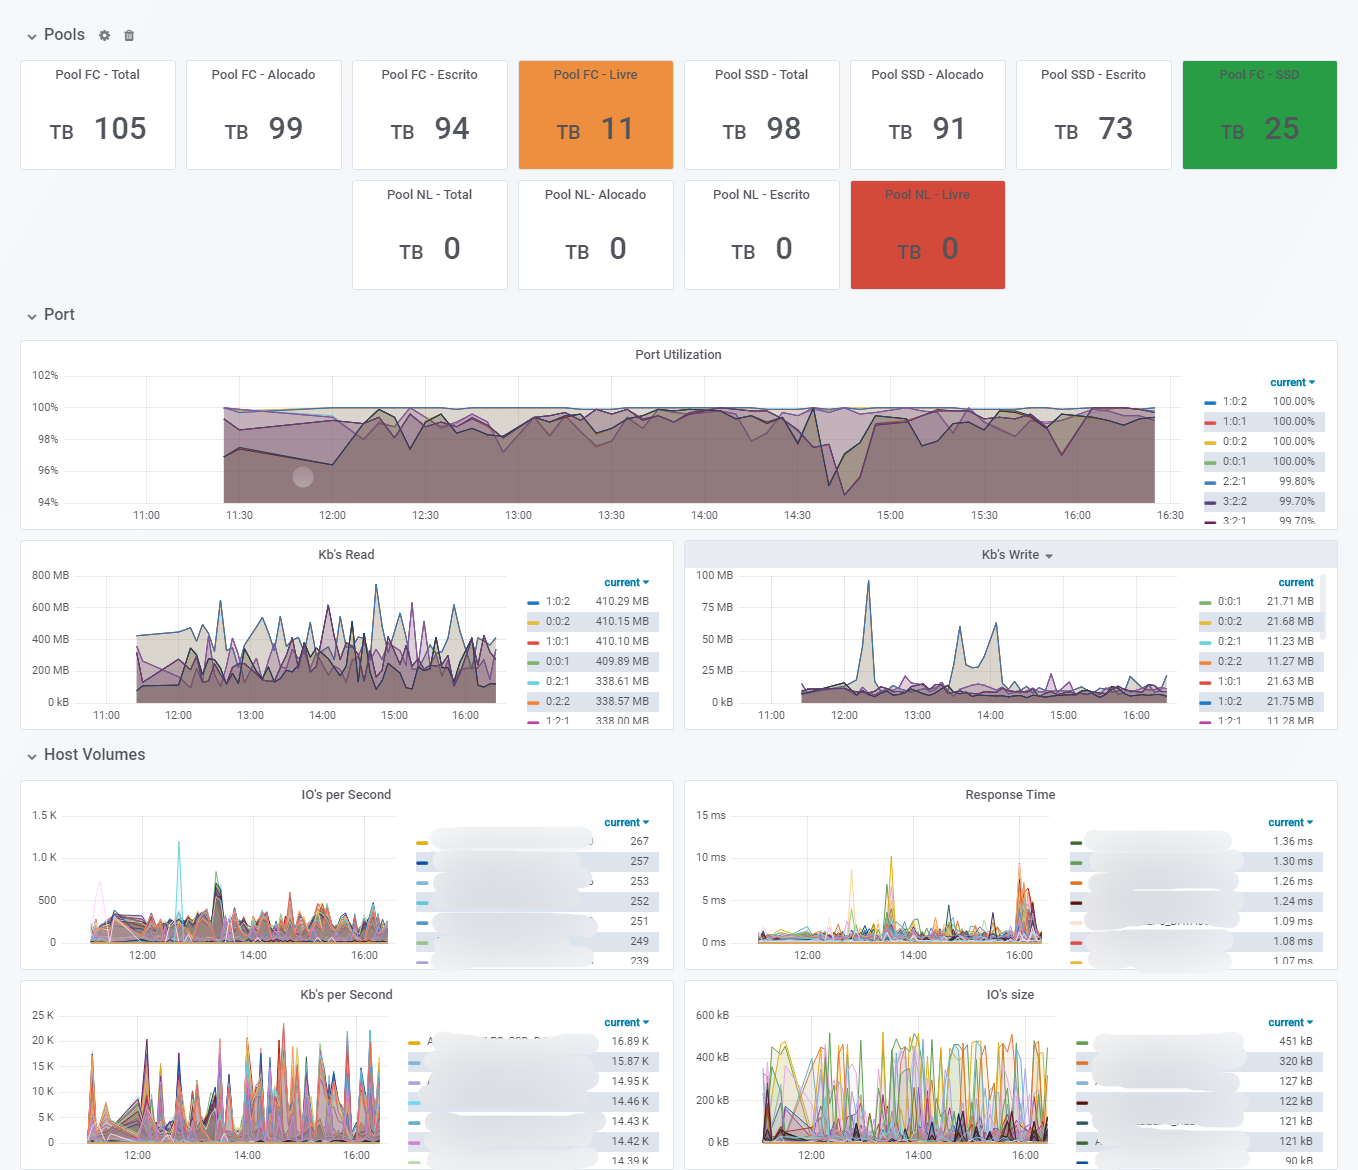Screen dimensions: 1358x1170
Task: Open the Kb's Write panel dropdown caret
Action: (1049, 556)
